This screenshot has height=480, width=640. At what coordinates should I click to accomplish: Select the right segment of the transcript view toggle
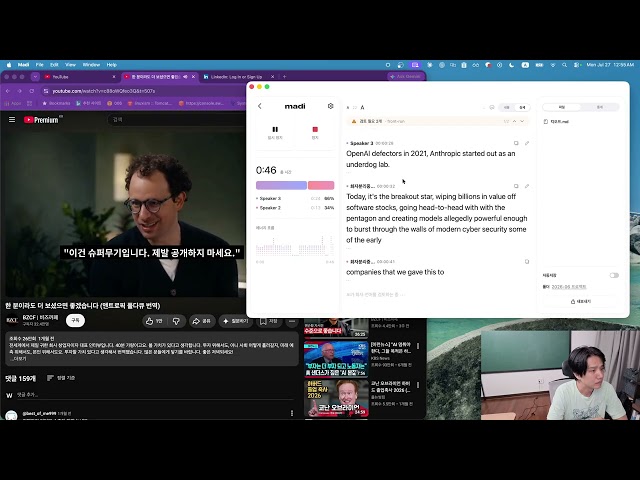click(522, 107)
